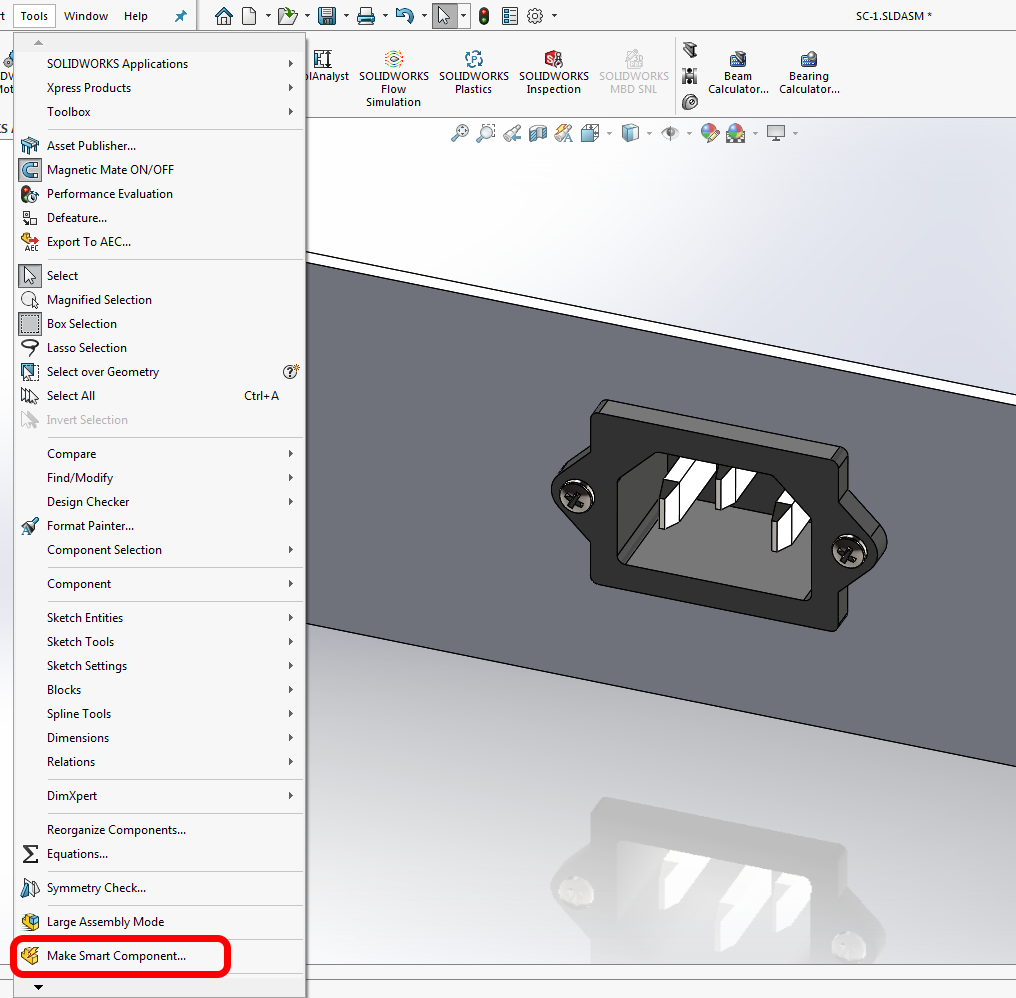Open the Bearing Calculator
This screenshot has width=1016, height=998.
[x=809, y=72]
